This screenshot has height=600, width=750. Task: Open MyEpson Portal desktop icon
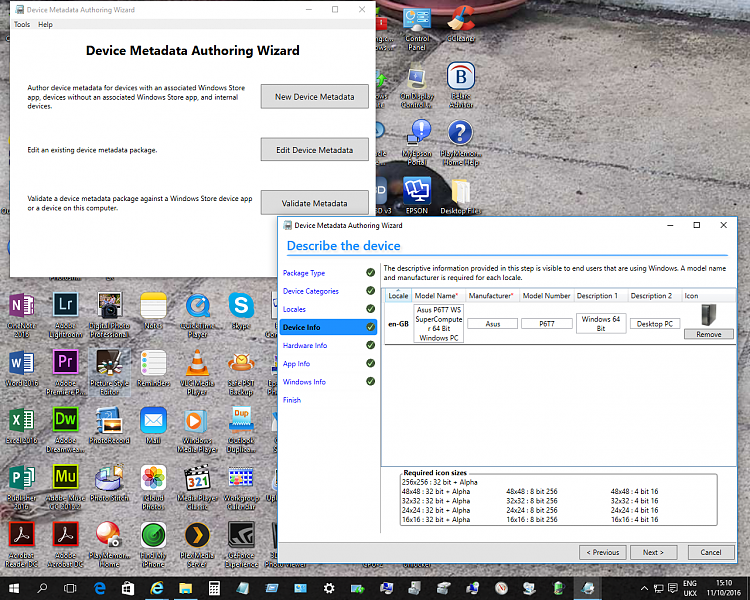(x=417, y=142)
